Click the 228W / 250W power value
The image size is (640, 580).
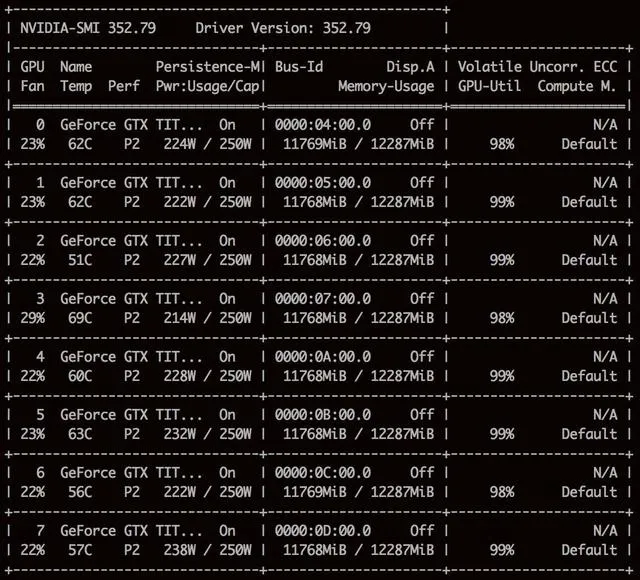(206, 376)
